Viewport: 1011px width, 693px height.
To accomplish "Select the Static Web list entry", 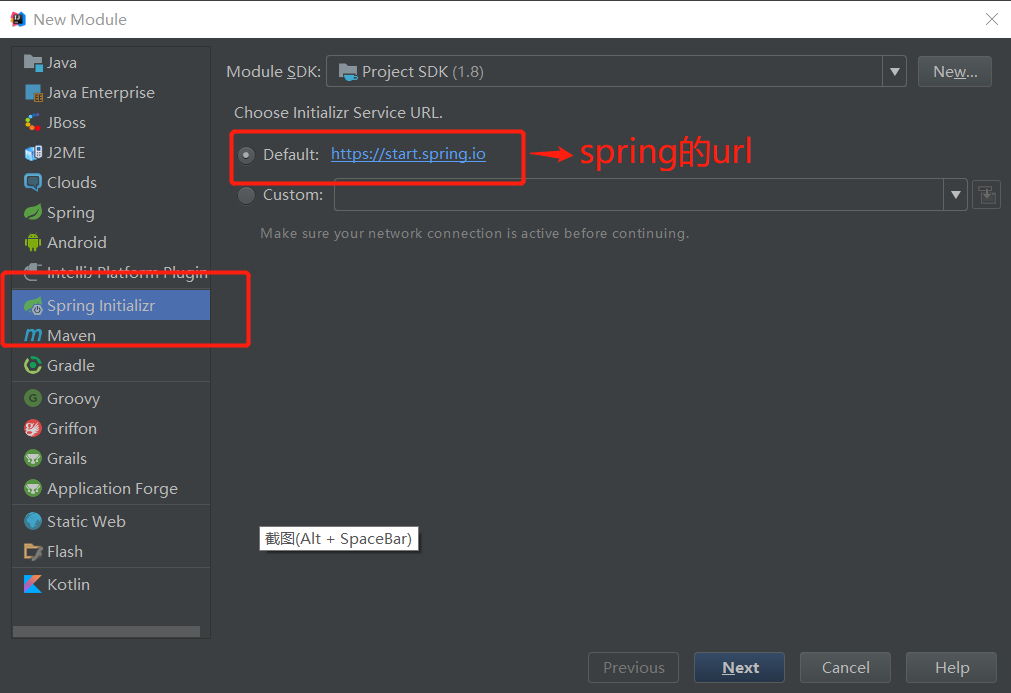I will 111,522.
